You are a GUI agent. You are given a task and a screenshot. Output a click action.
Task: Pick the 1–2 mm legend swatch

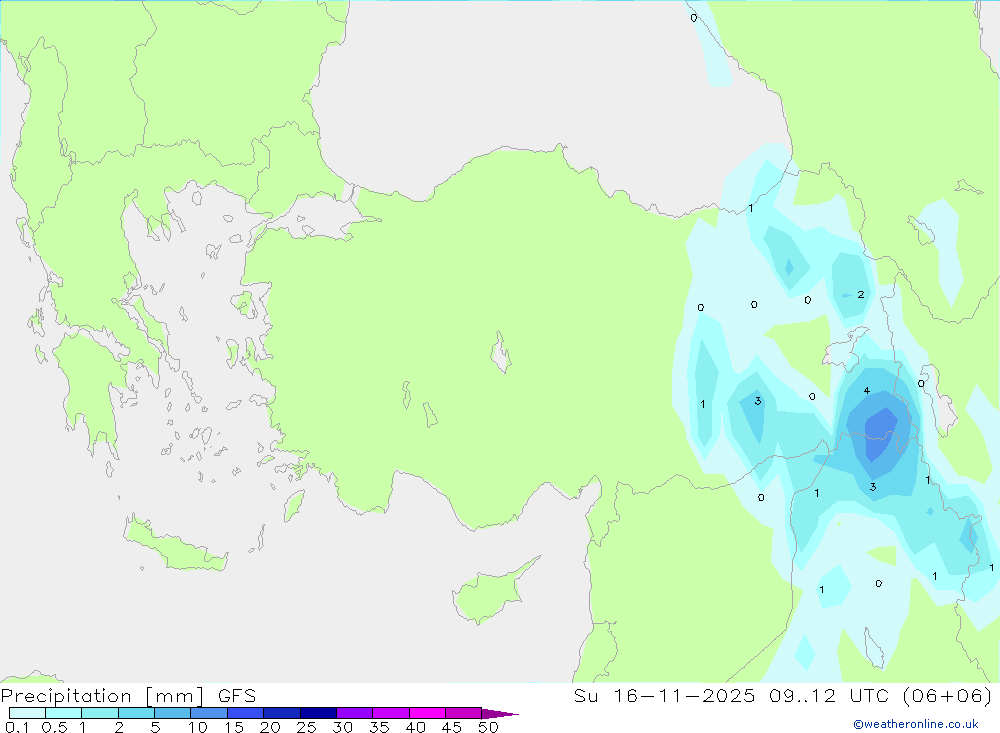[x=99, y=713]
